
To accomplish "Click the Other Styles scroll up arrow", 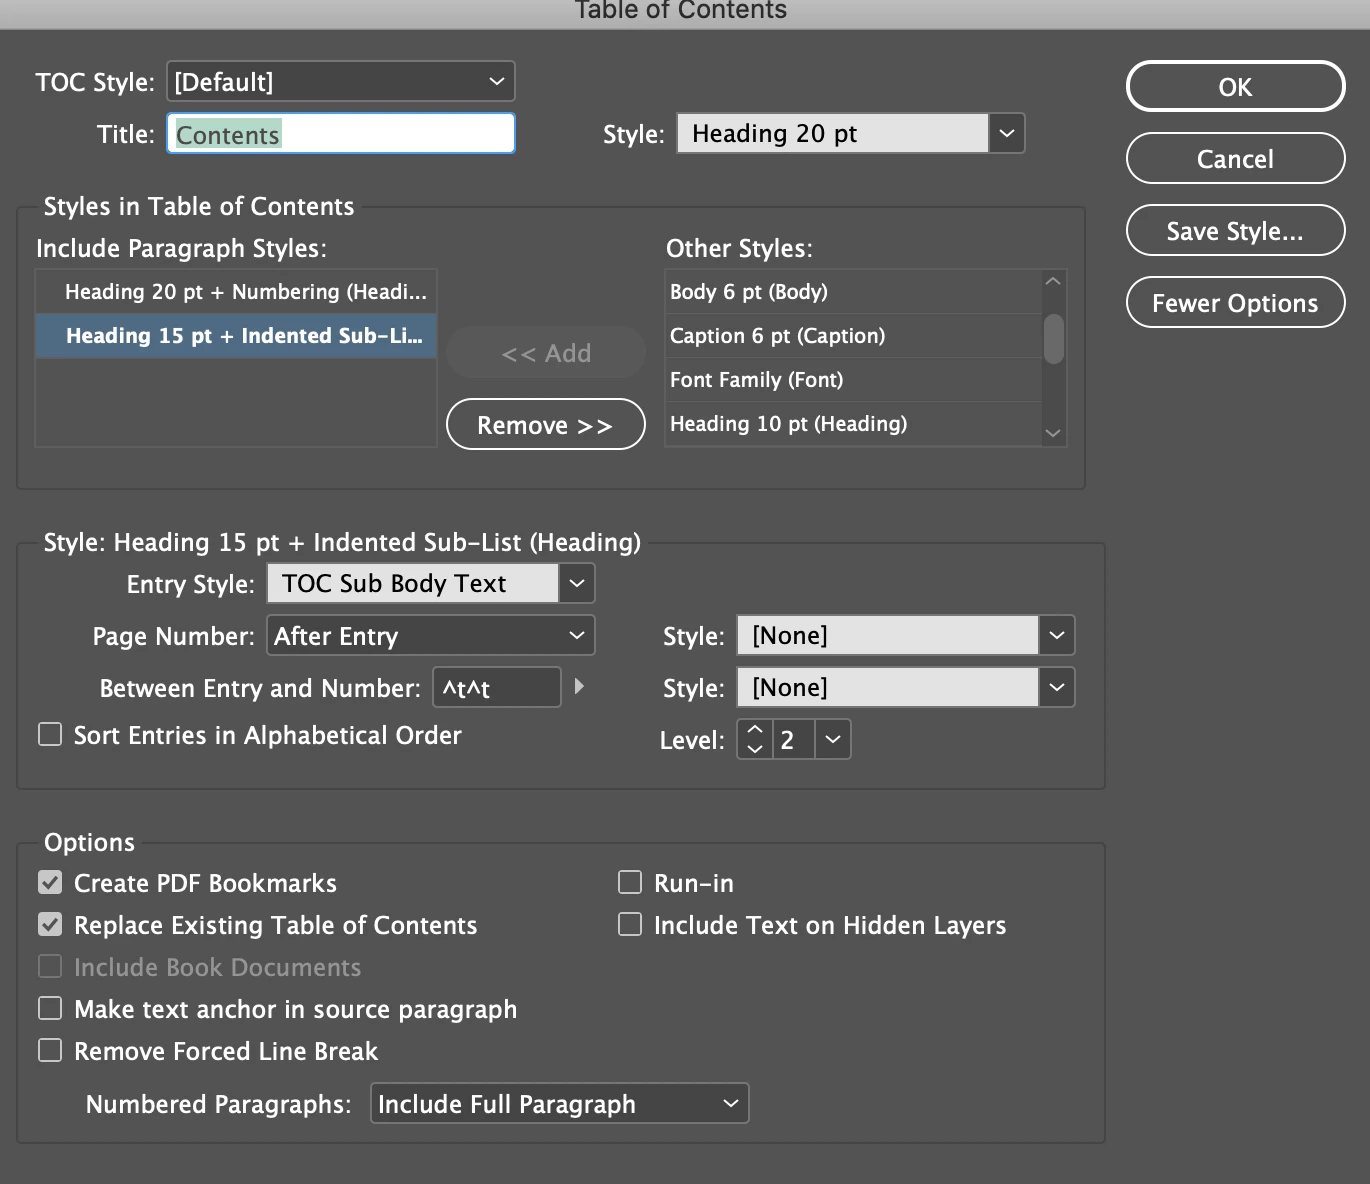I will 1053,282.
